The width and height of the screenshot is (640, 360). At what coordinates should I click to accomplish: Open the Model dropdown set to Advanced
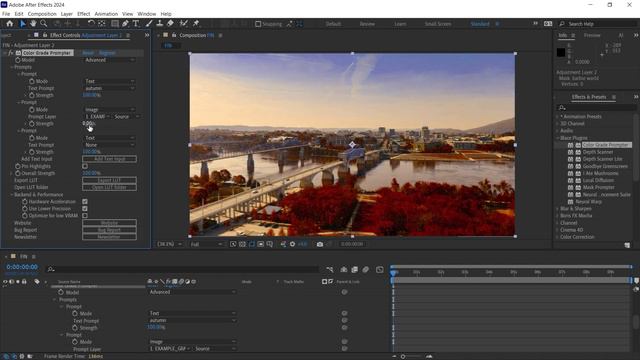(109, 60)
